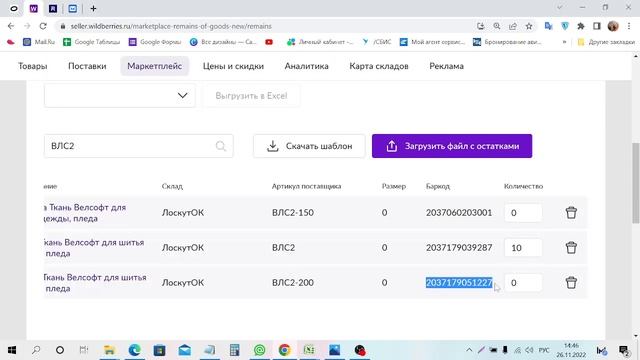Click the Количество column header

pyautogui.click(x=523, y=186)
